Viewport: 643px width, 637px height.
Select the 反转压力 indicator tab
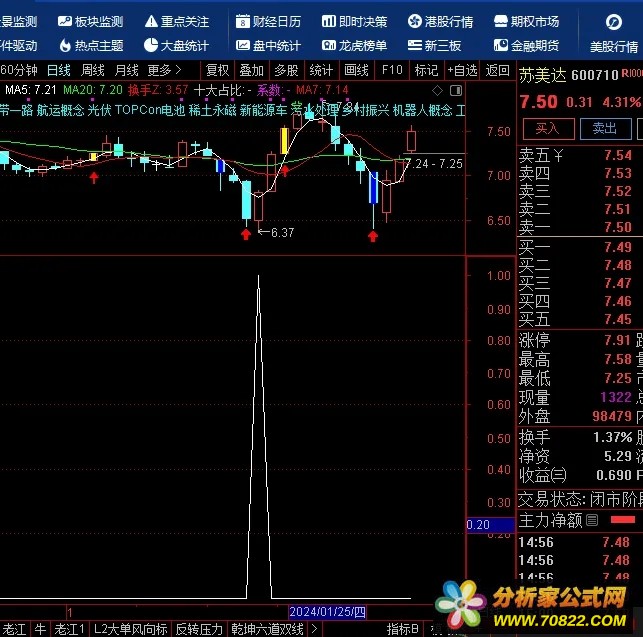click(199, 629)
